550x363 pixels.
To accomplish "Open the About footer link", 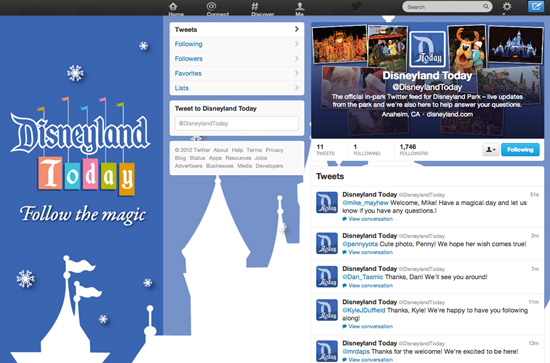I will (221, 150).
